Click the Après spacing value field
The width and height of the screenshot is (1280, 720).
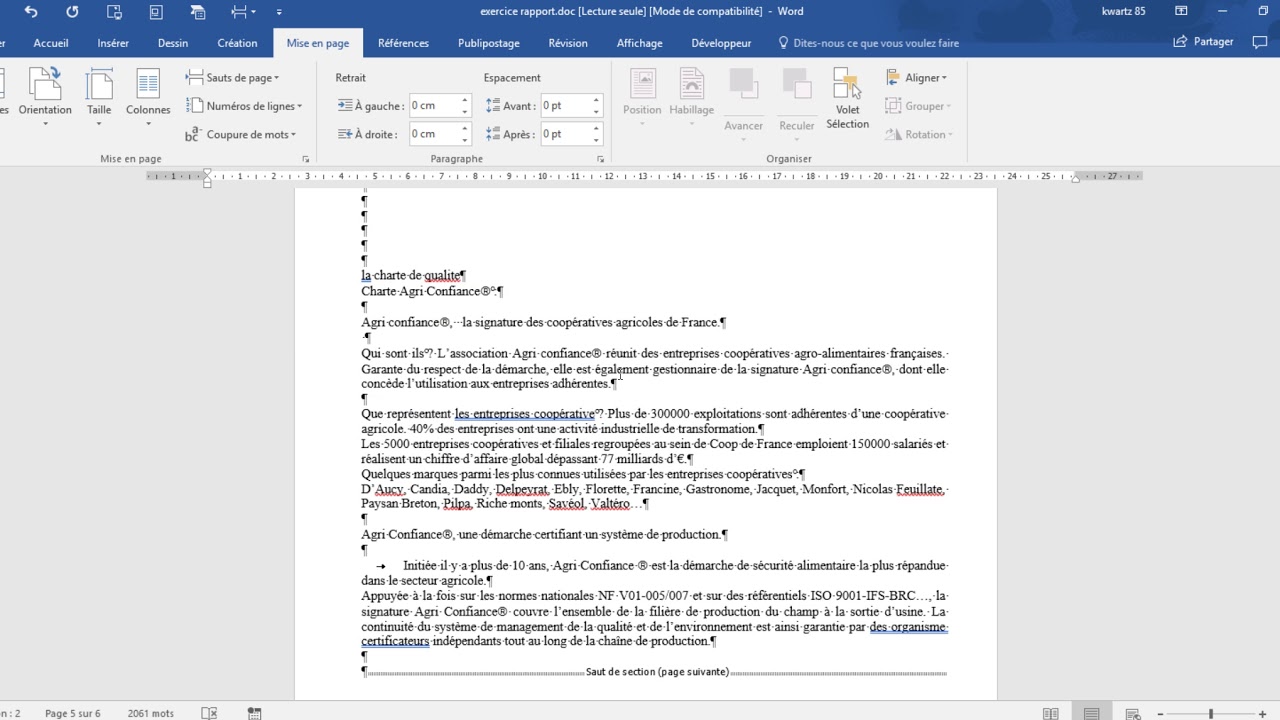[565, 134]
